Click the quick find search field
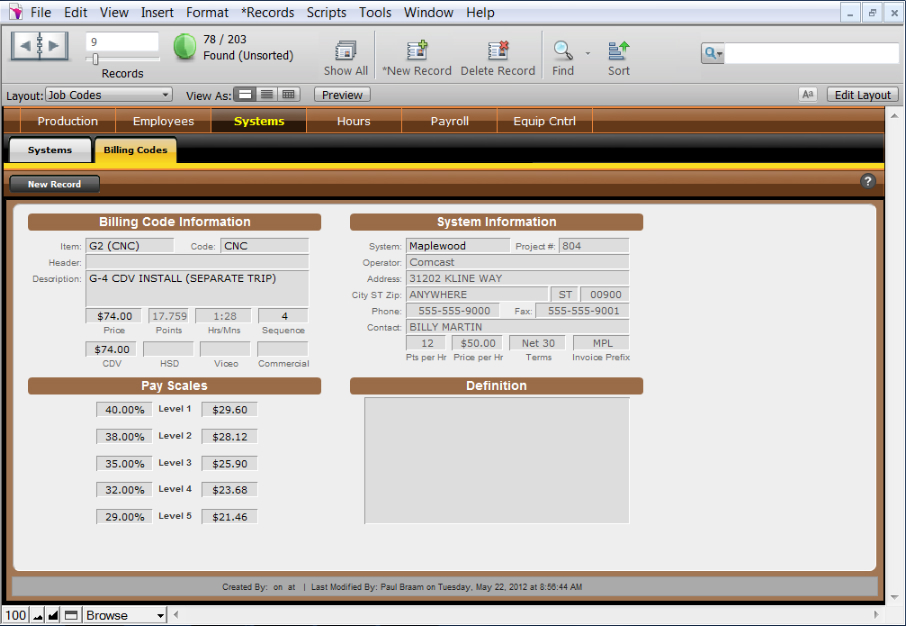907x626 pixels. 810,54
